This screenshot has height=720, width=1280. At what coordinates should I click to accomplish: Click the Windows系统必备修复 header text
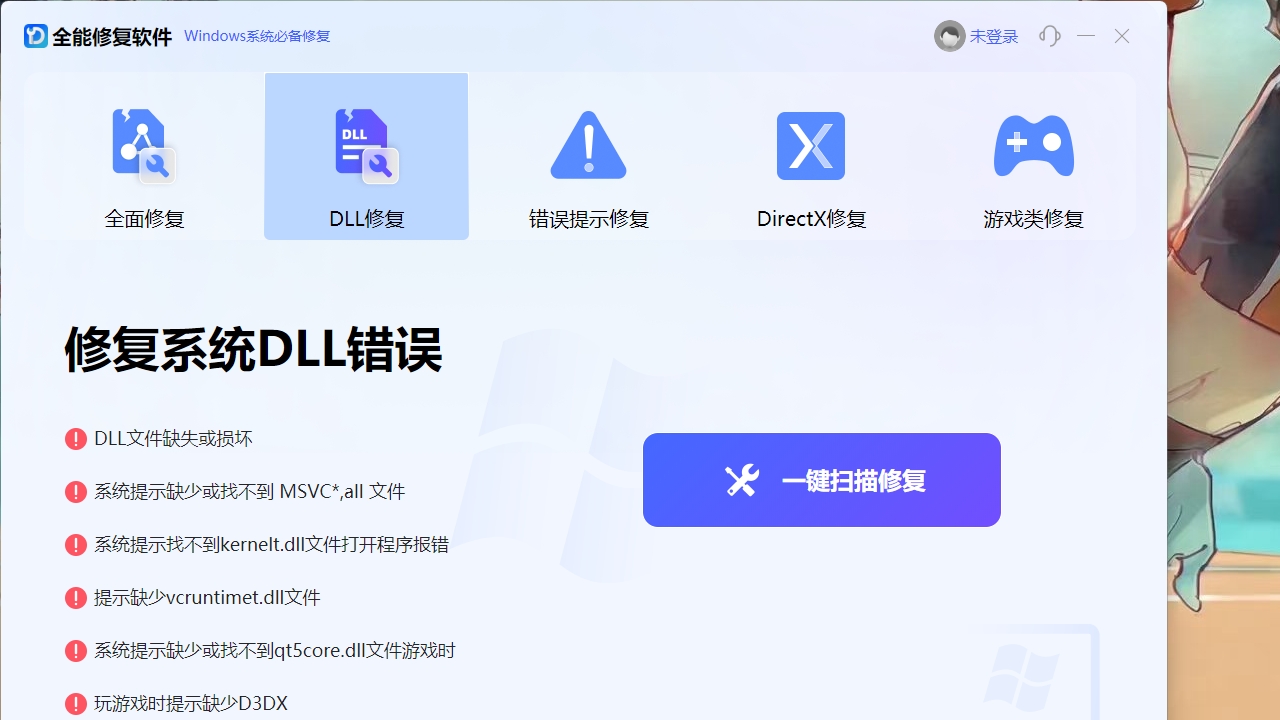tap(256, 36)
